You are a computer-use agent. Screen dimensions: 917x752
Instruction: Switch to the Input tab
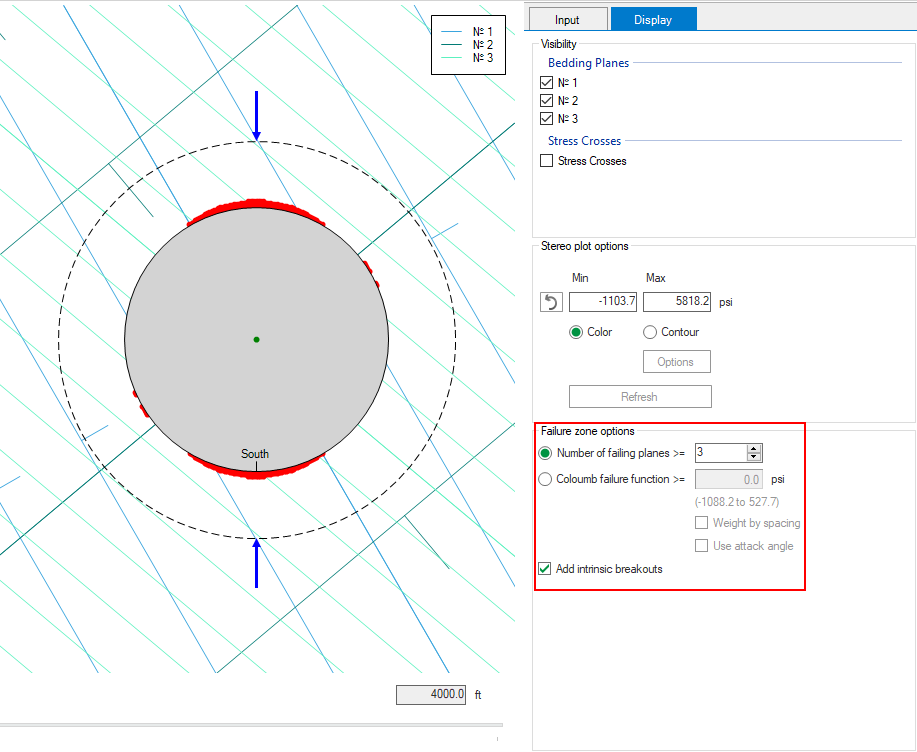click(567, 19)
